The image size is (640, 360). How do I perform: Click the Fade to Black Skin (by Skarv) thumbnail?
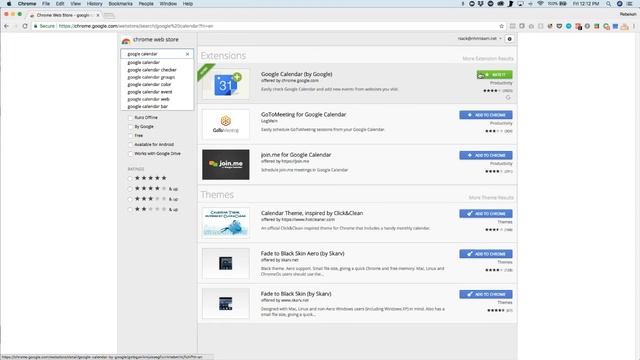(x=226, y=304)
